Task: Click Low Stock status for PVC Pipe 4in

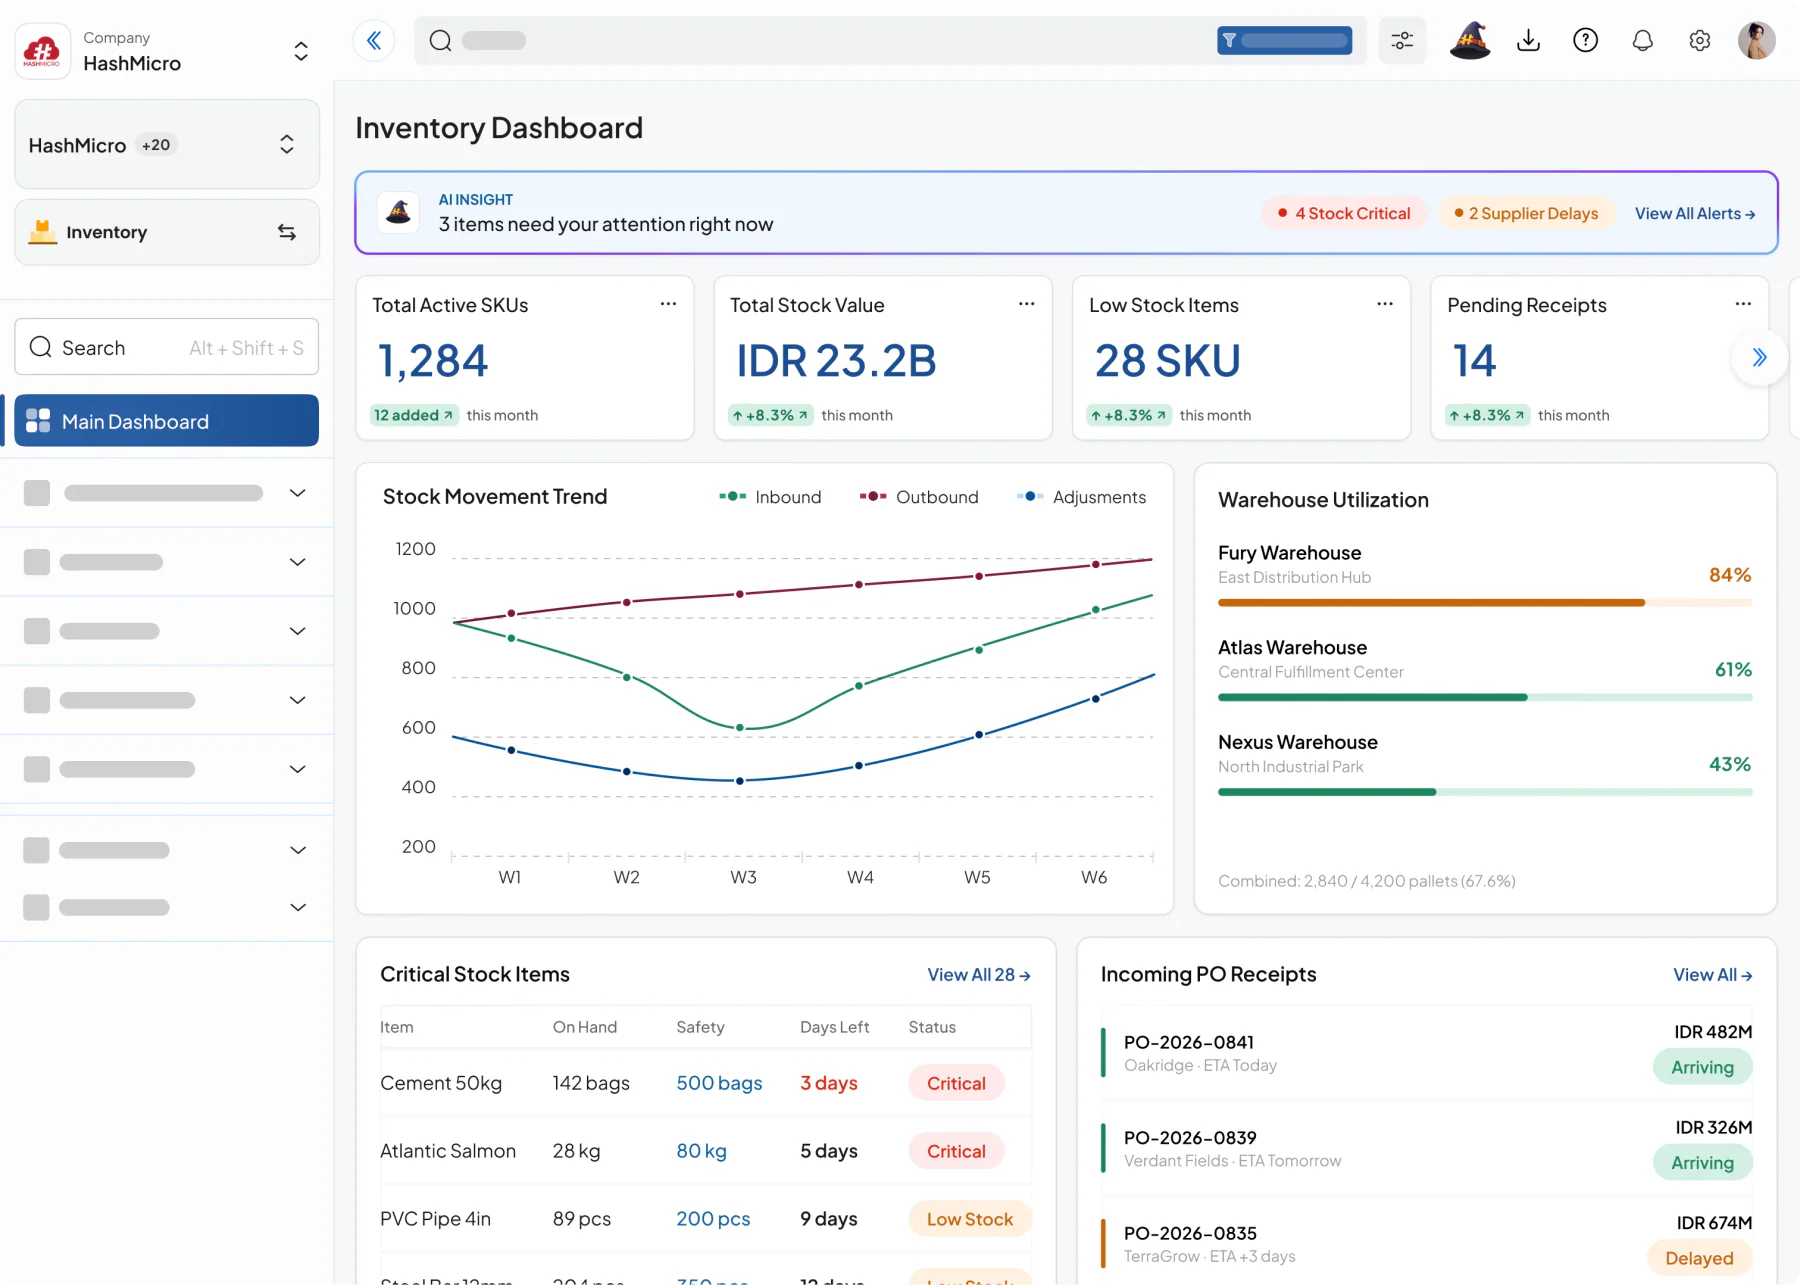Action: [x=969, y=1219]
